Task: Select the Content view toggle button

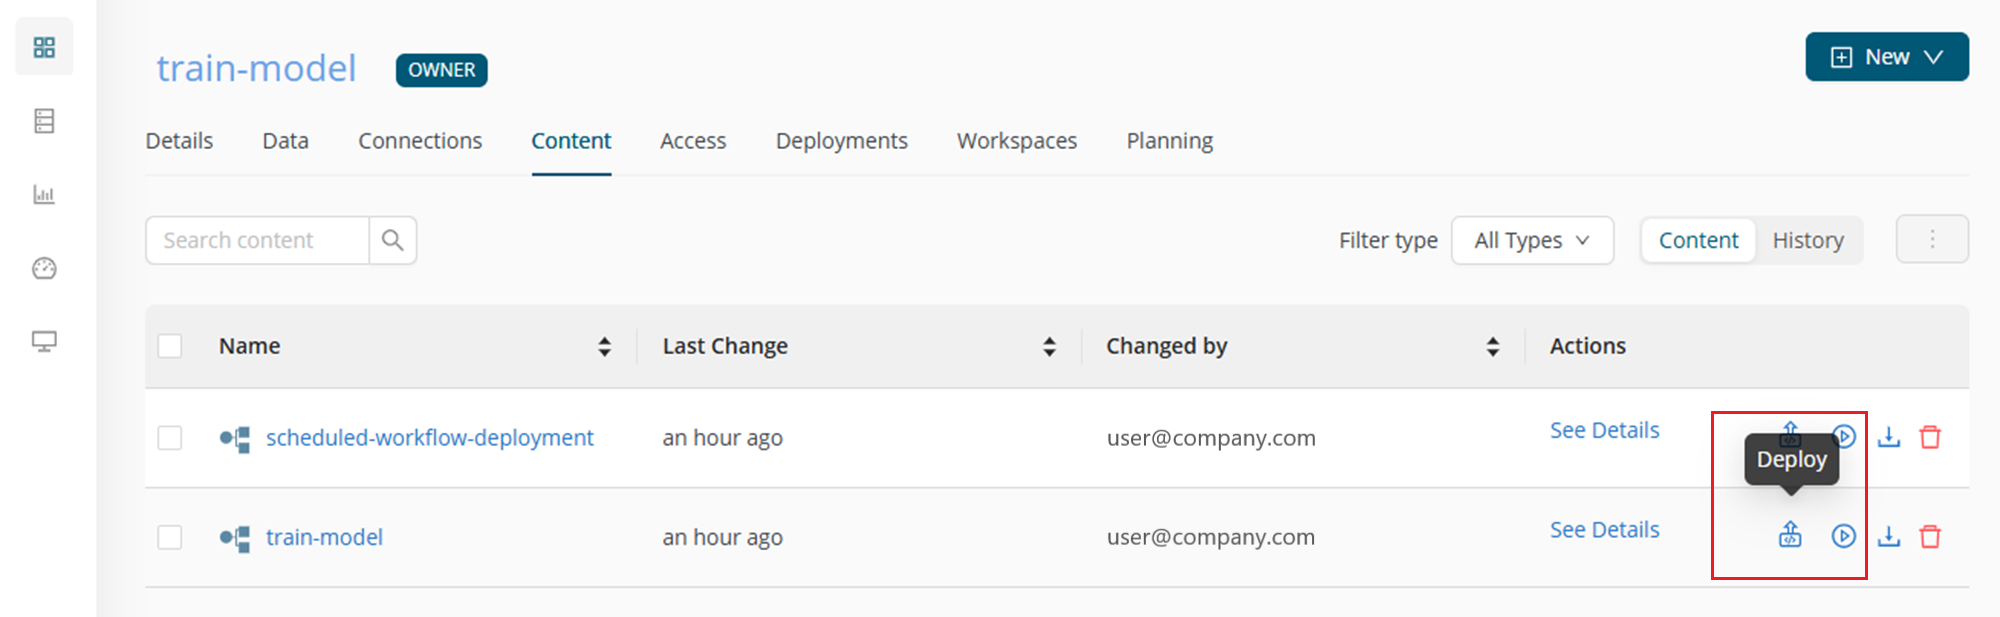Action: pos(1698,240)
